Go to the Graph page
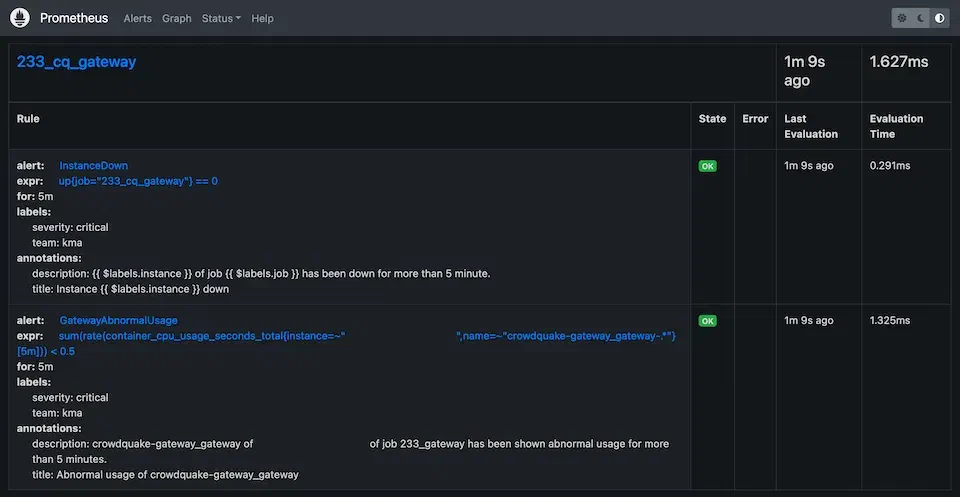The image size is (960, 497). (177, 18)
